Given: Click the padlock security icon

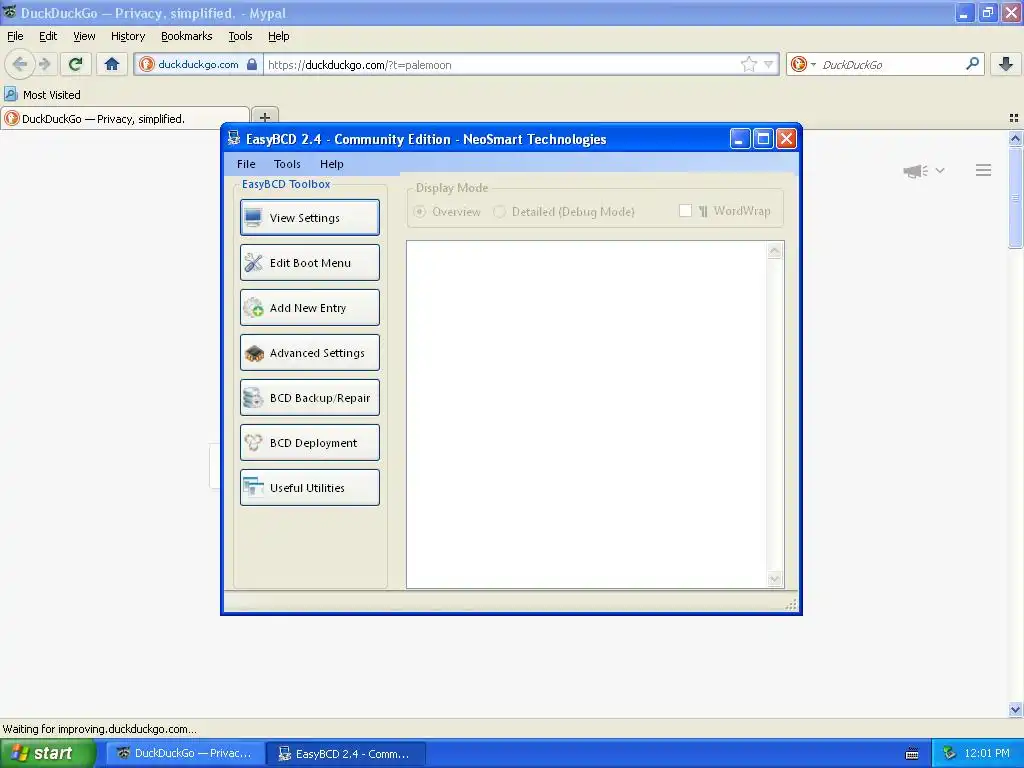Looking at the screenshot, I should pos(252,64).
